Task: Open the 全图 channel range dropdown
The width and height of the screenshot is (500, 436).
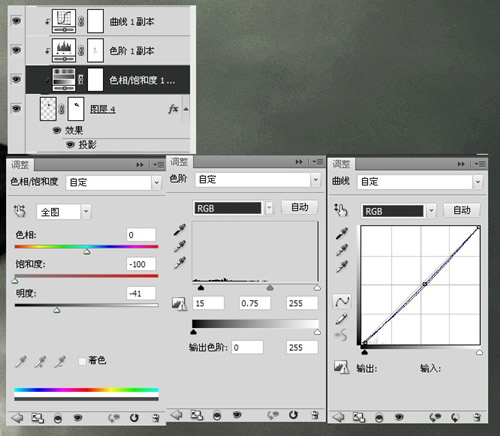Action: click(x=64, y=212)
